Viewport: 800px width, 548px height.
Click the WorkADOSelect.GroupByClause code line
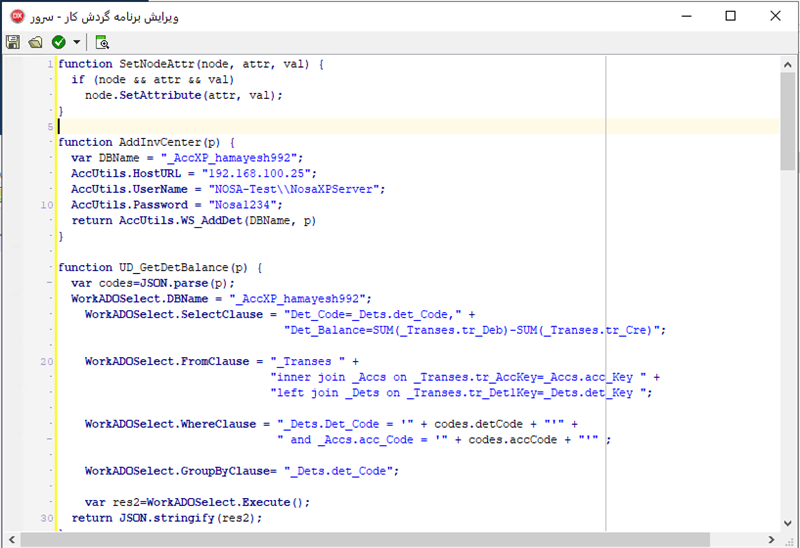pyautogui.click(x=242, y=470)
